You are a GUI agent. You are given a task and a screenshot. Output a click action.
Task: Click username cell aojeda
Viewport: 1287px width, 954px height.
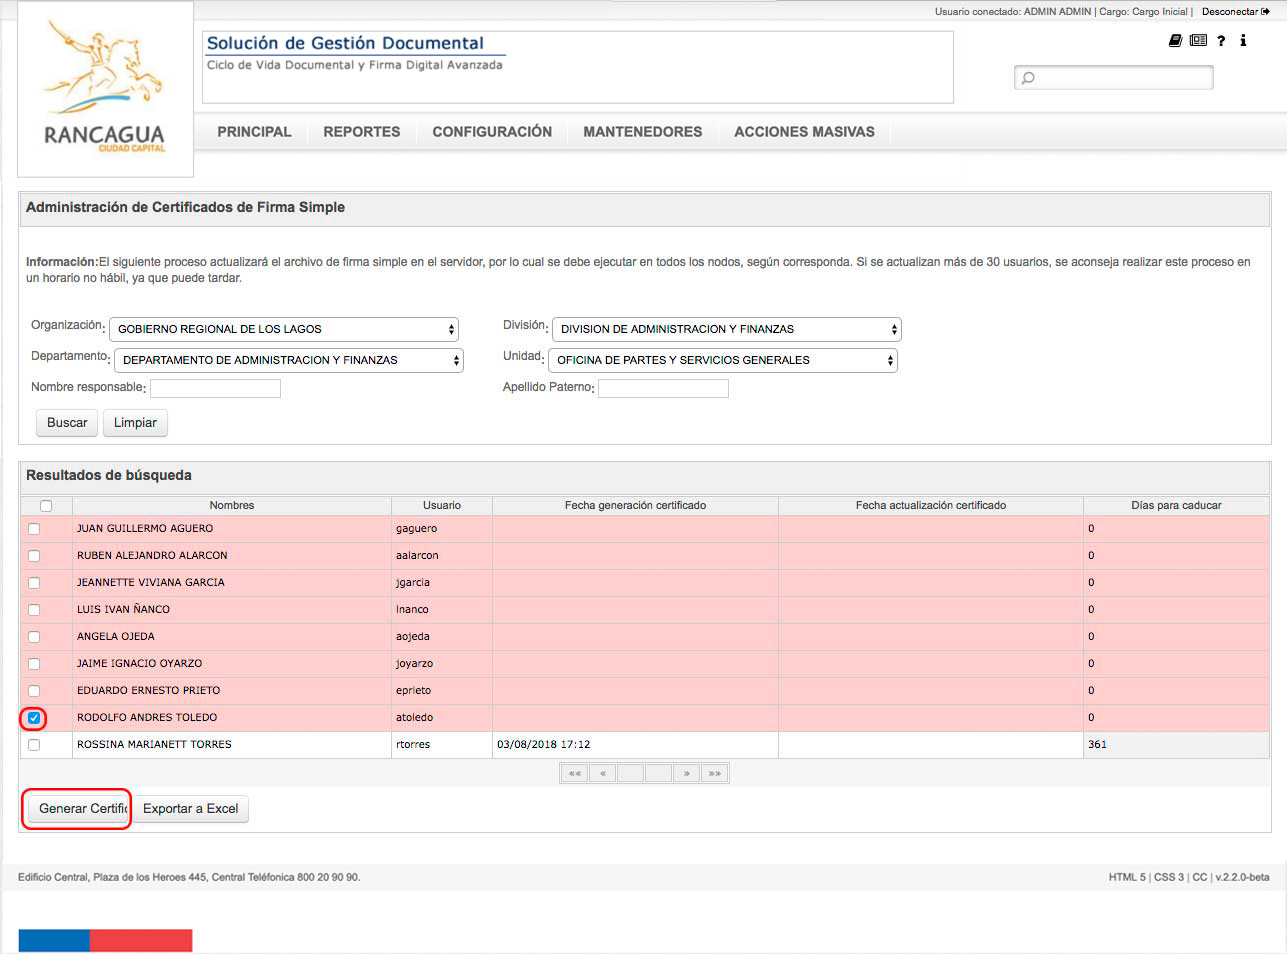point(442,637)
